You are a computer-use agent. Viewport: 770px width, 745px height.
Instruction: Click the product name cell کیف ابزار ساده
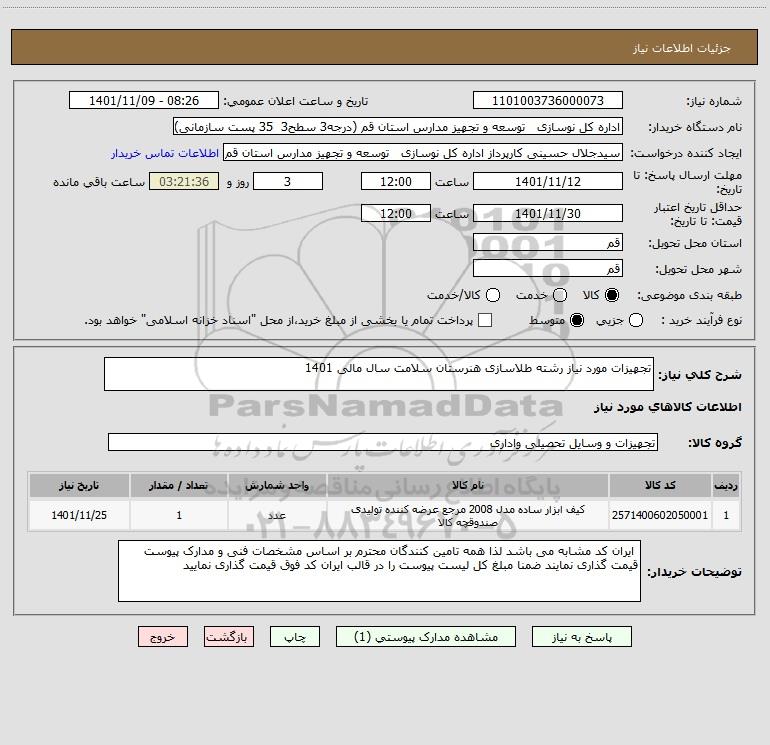468,515
